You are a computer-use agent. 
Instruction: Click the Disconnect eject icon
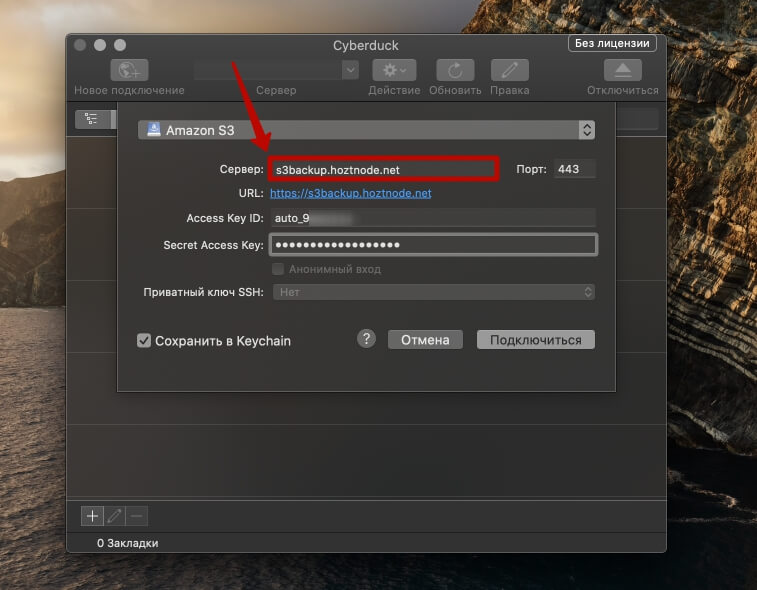point(622,70)
